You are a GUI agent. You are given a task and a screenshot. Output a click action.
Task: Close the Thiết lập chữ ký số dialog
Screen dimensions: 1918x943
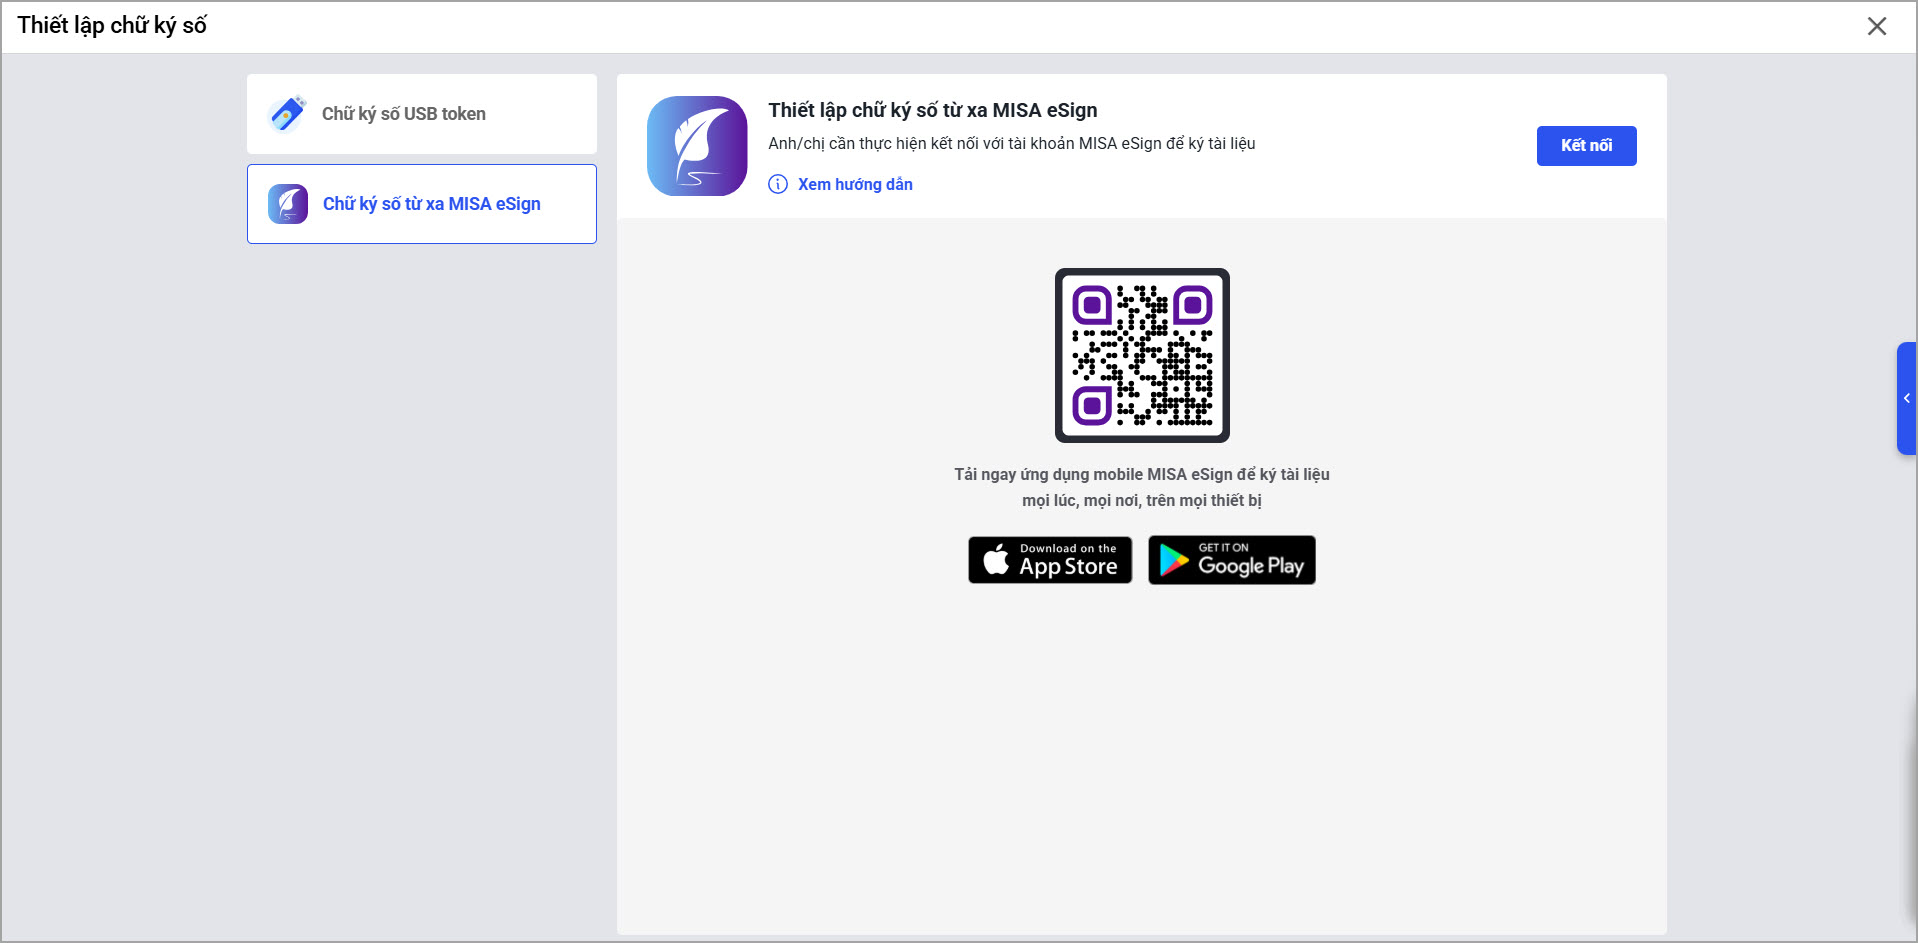pos(1877,26)
